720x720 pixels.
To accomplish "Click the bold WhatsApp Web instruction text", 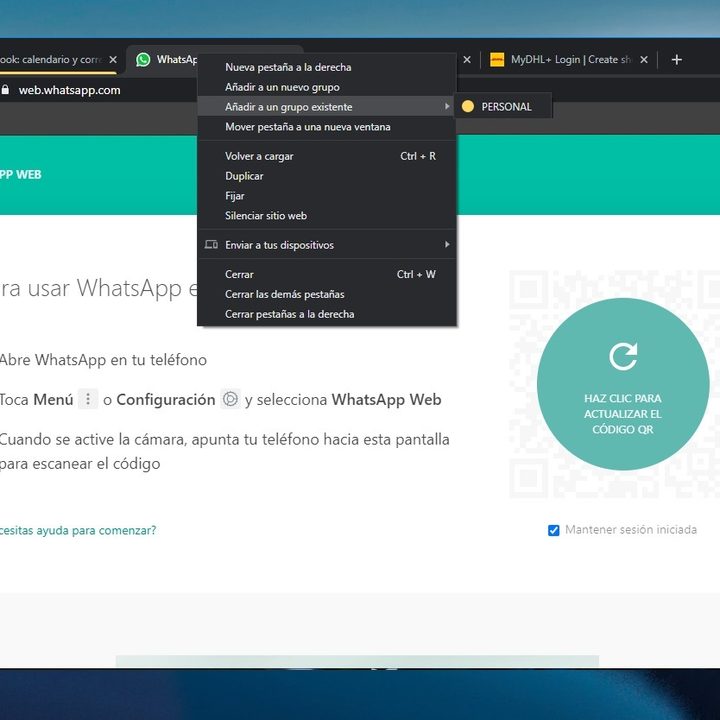I will click(x=386, y=399).
